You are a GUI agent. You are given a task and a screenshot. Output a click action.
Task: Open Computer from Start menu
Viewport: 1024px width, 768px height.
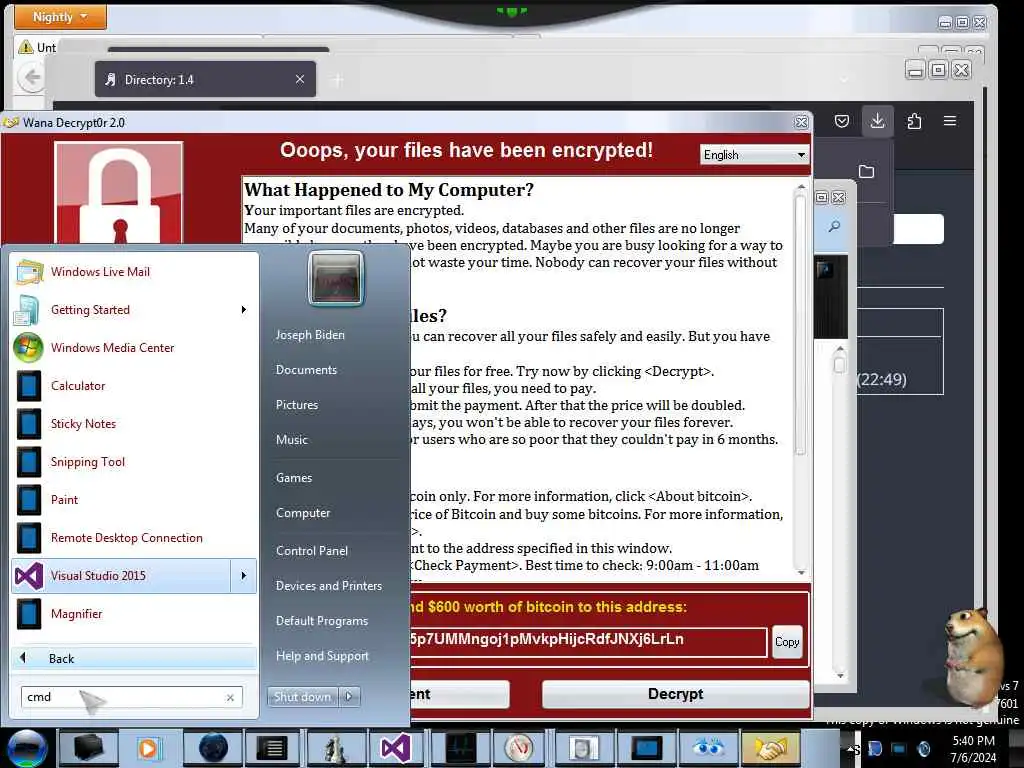(x=302, y=513)
